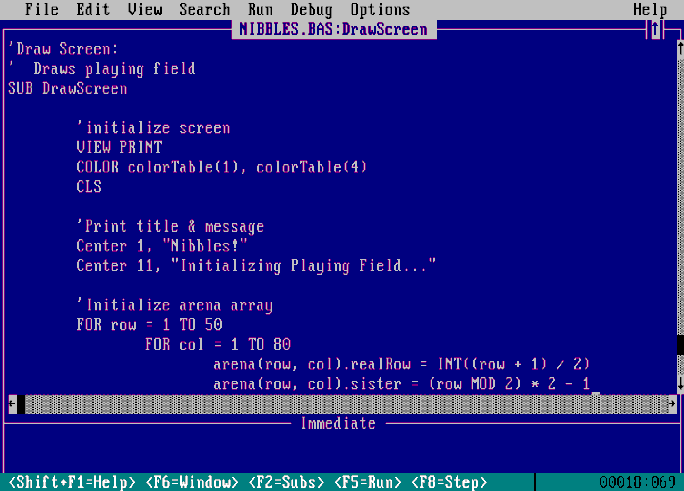
Task: Click horizontal scrollbar right arrow
Action: pyautogui.click(x=671, y=404)
